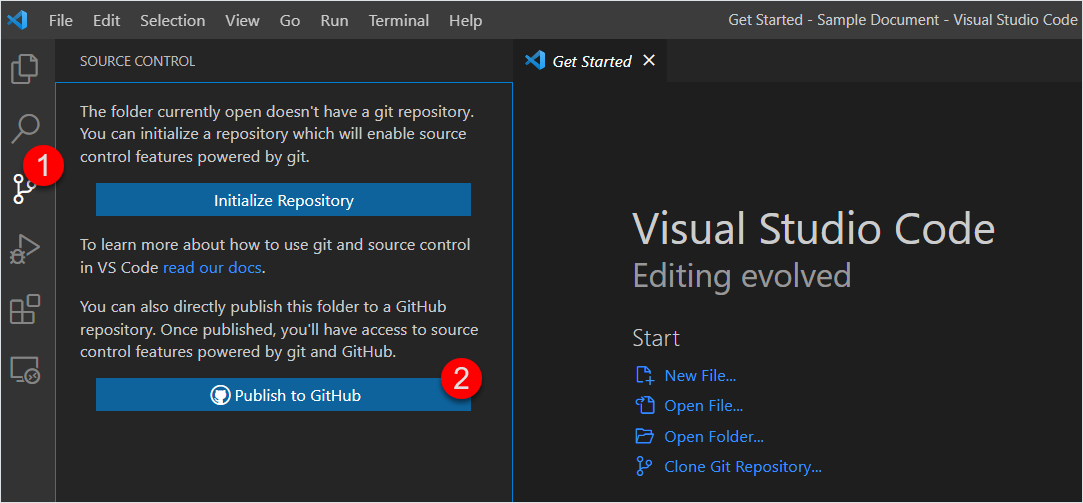Viewport: 1083px width, 503px height.
Task: Open the Run menu
Action: tap(334, 21)
